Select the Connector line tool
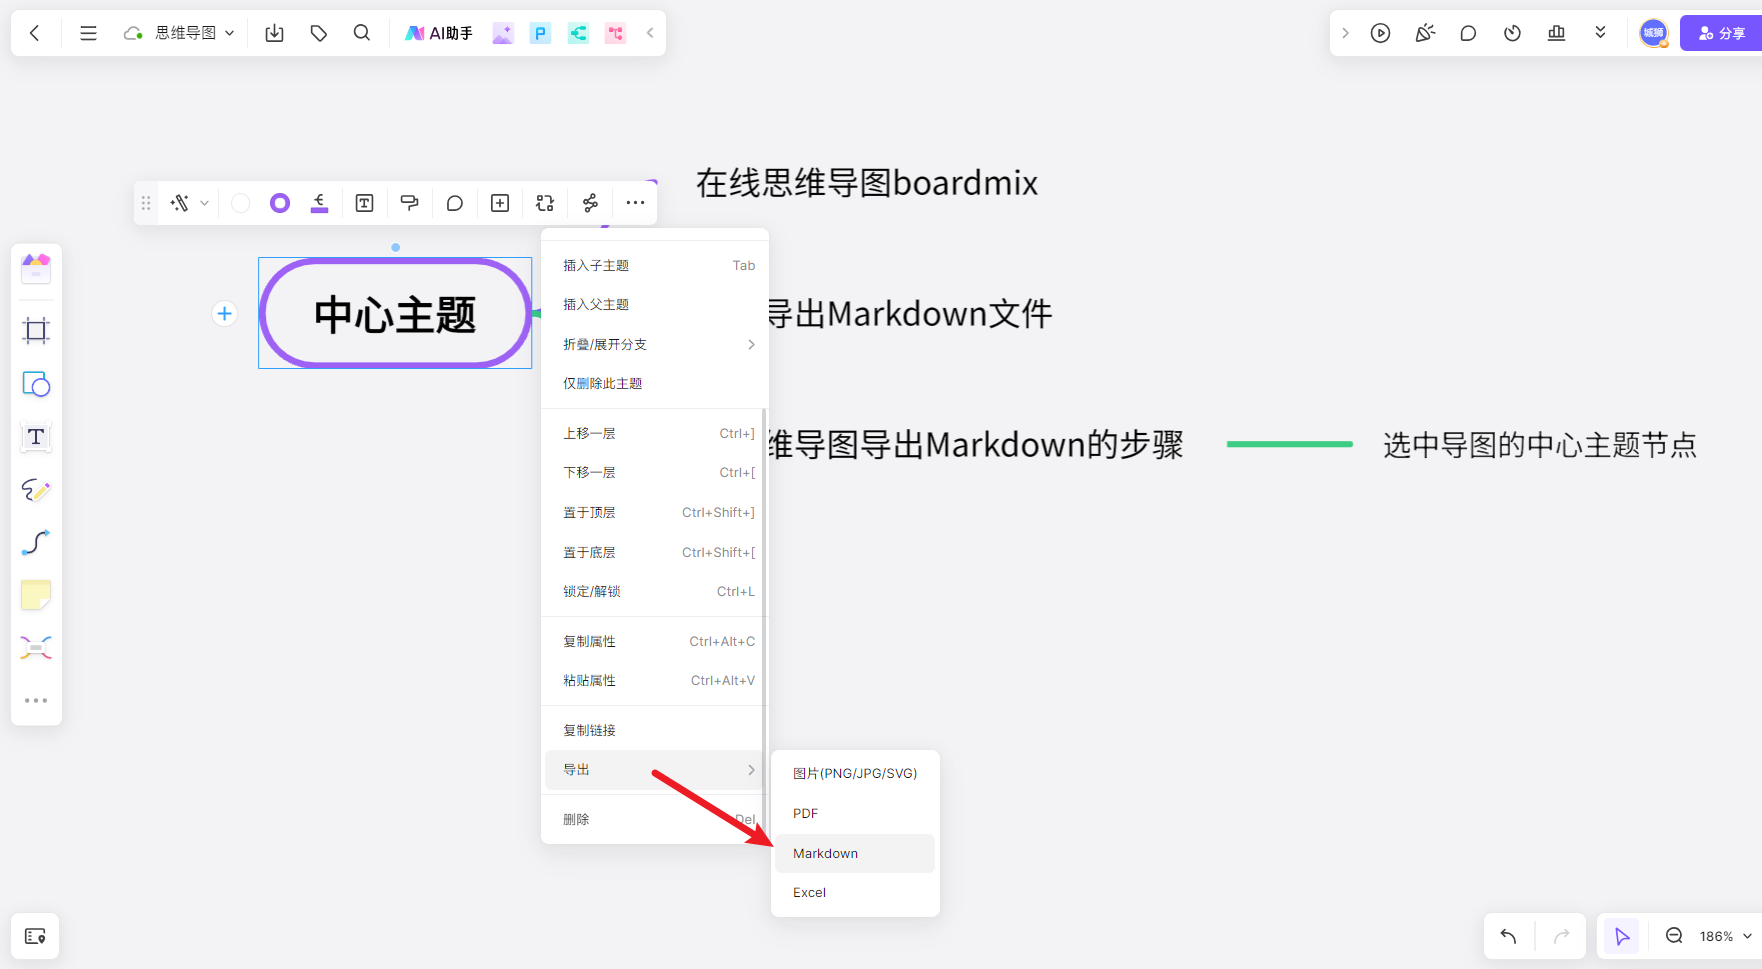 pyautogui.click(x=36, y=543)
